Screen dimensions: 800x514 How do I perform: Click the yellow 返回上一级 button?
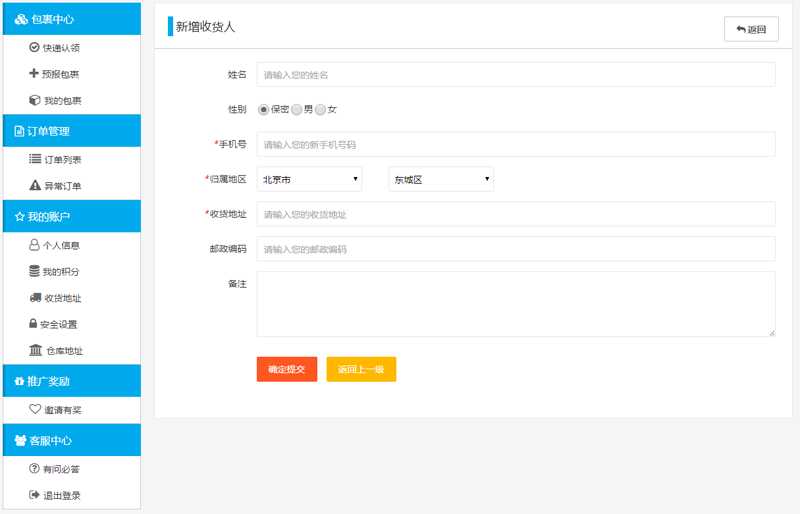[x=361, y=369]
